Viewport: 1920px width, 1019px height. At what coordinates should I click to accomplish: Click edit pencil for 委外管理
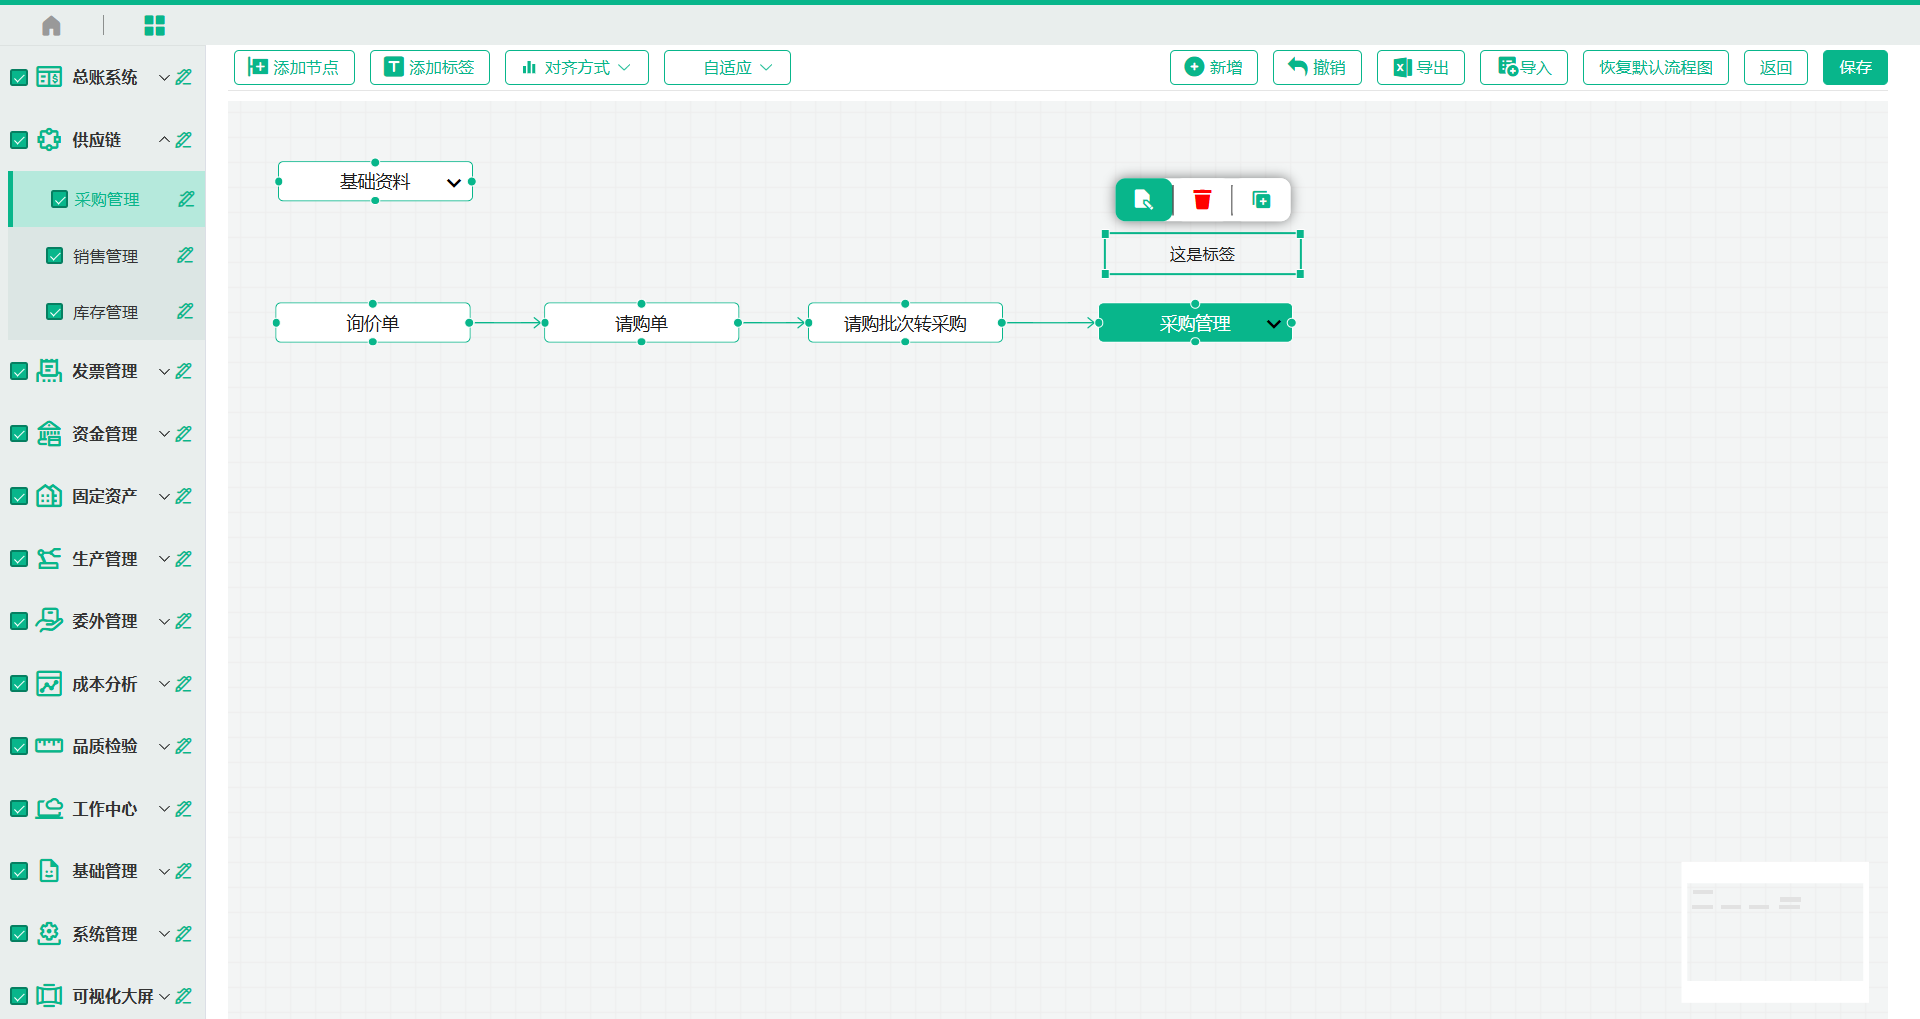click(x=184, y=621)
